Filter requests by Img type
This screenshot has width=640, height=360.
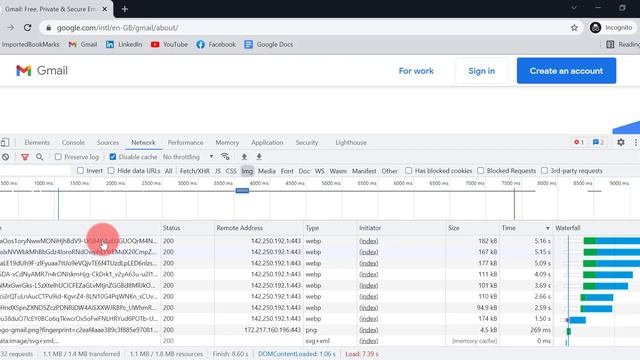247,171
